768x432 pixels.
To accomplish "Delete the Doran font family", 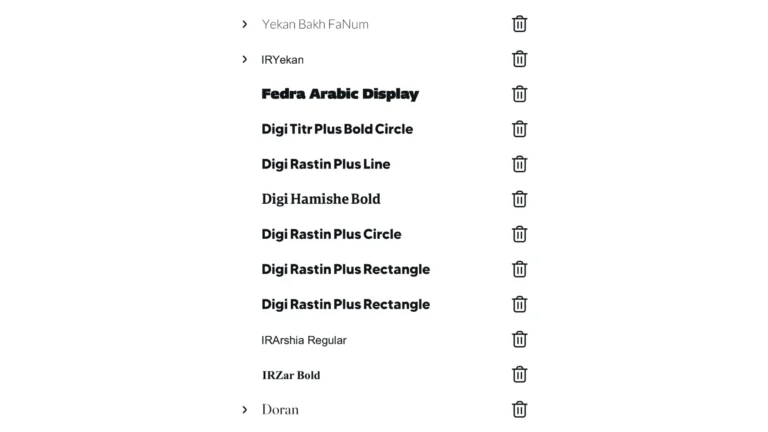I will click(x=519, y=409).
